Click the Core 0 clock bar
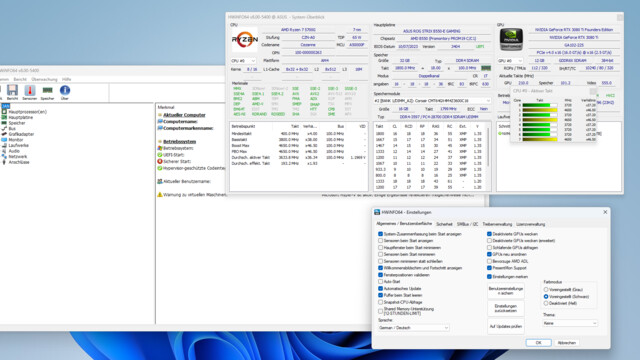This screenshot has width=640, height=360. pos(540,105)
